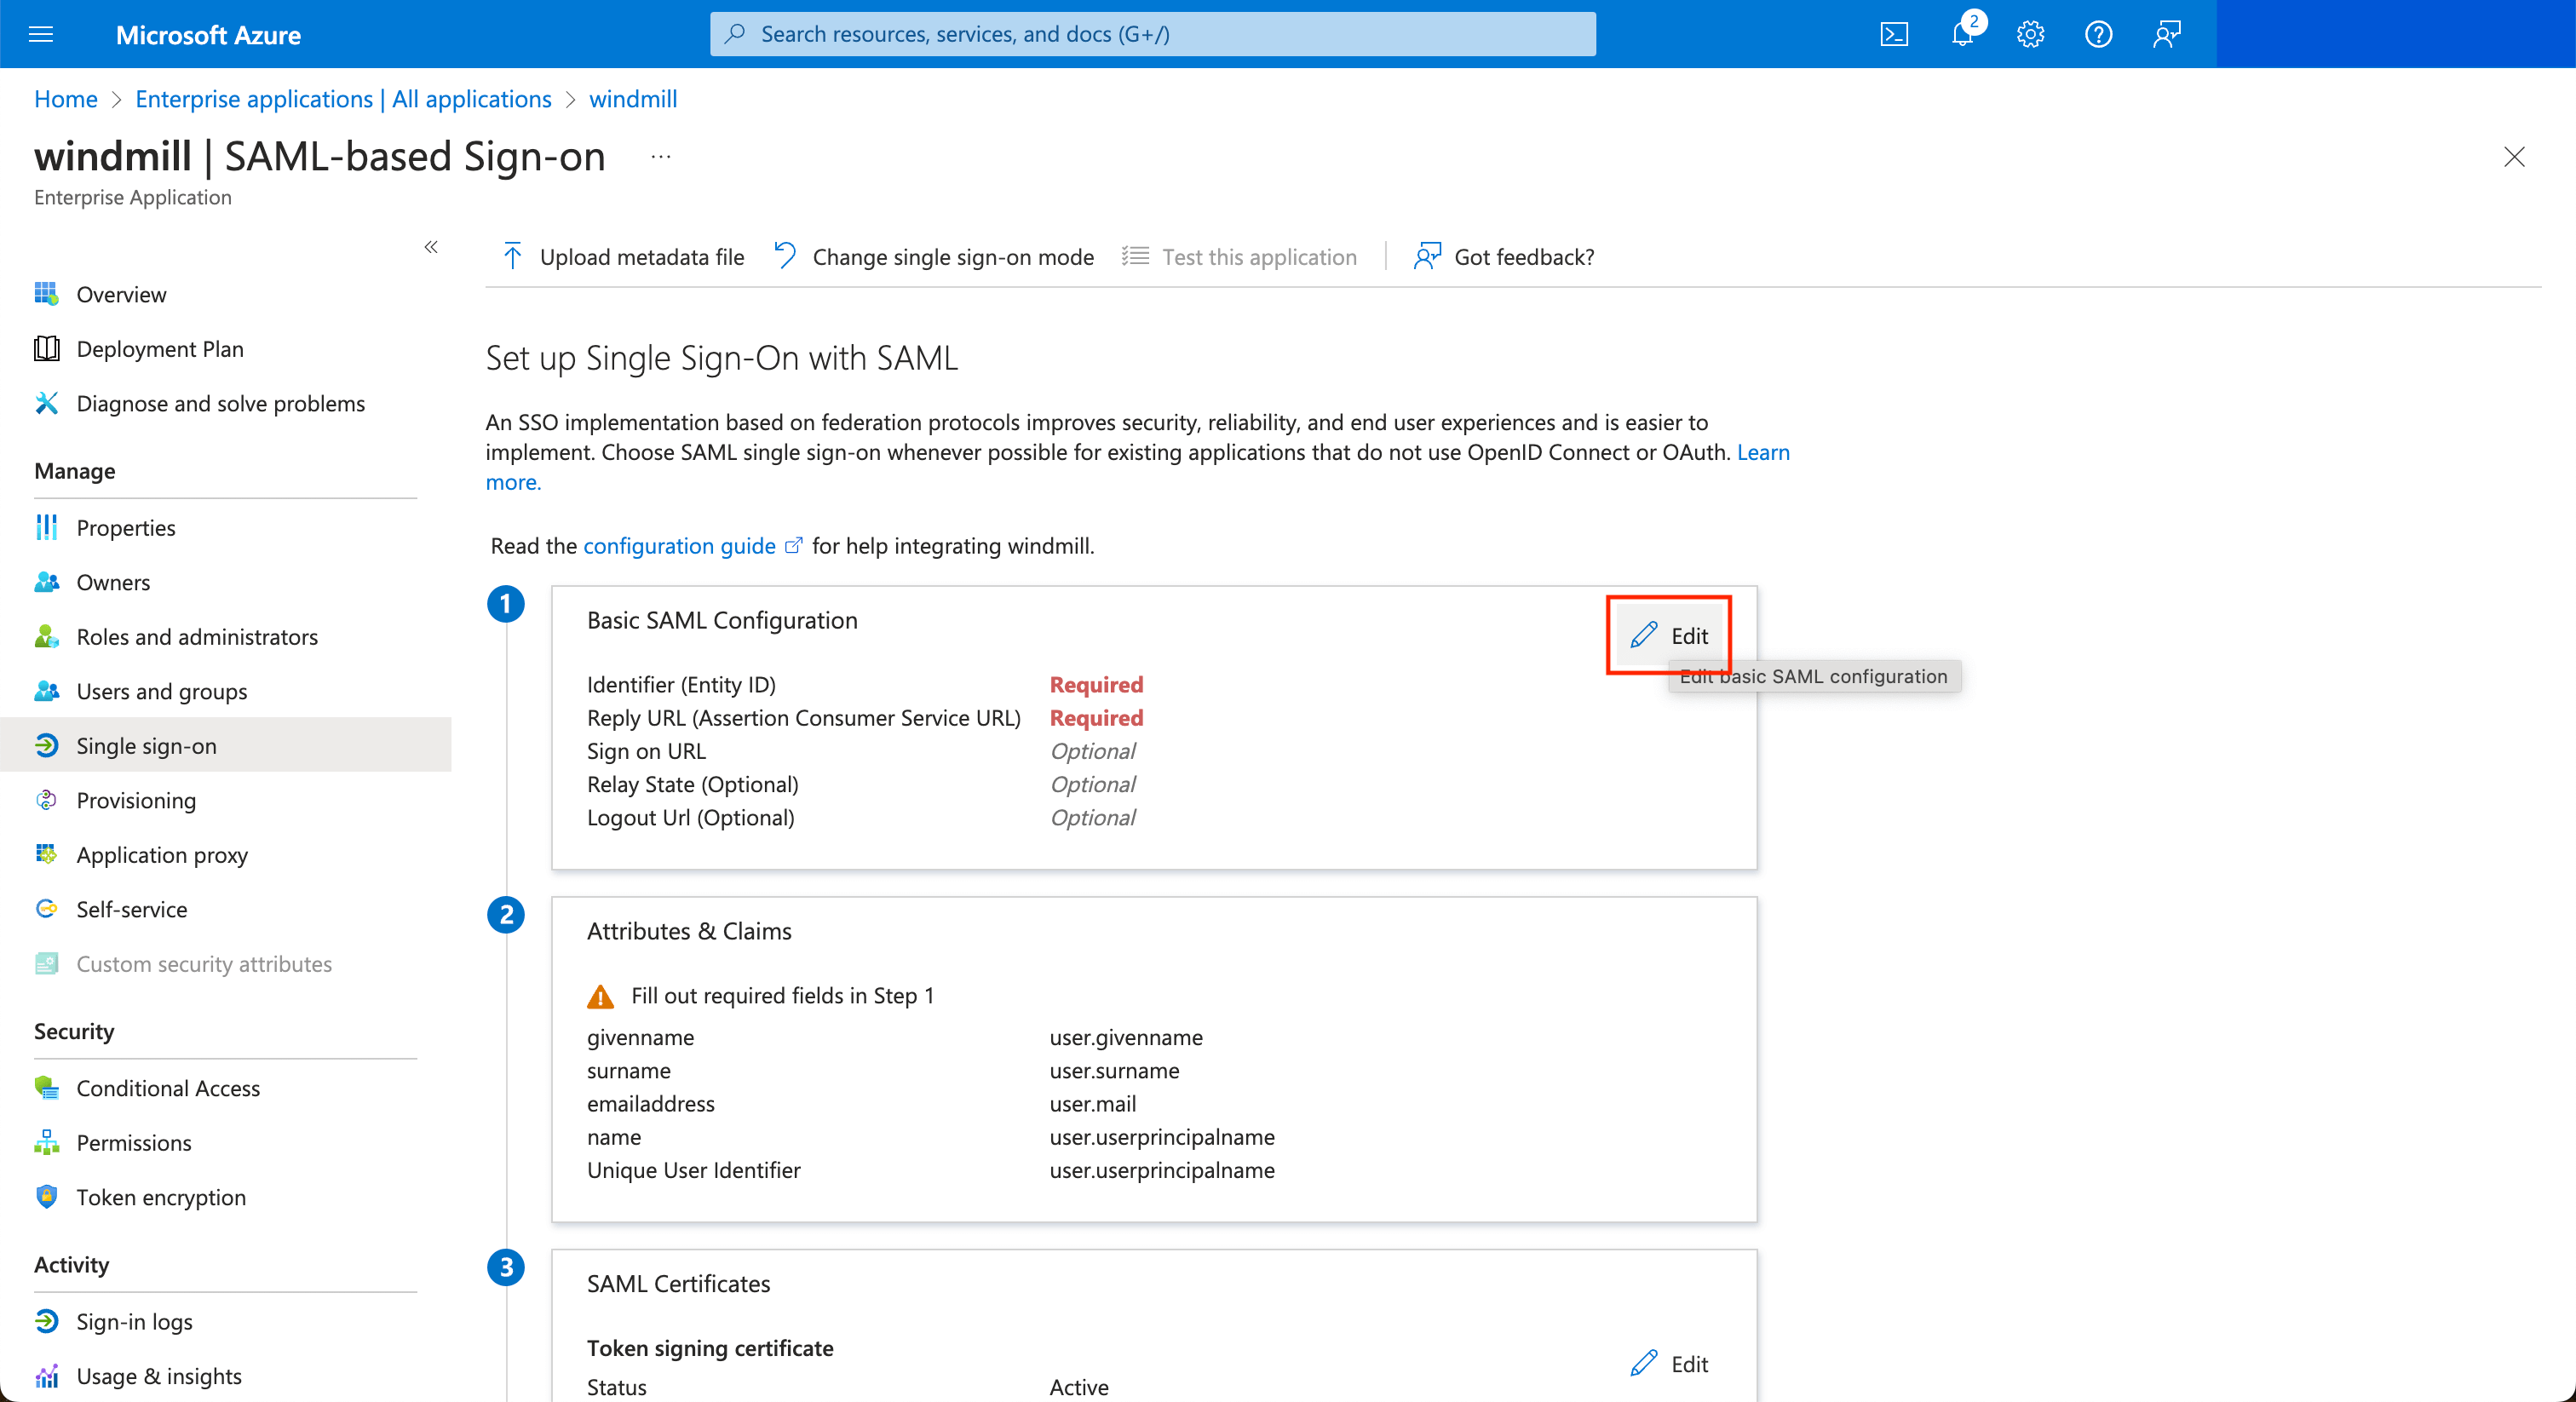Navigate to Provisioning in sidebar

pos(135,800)
